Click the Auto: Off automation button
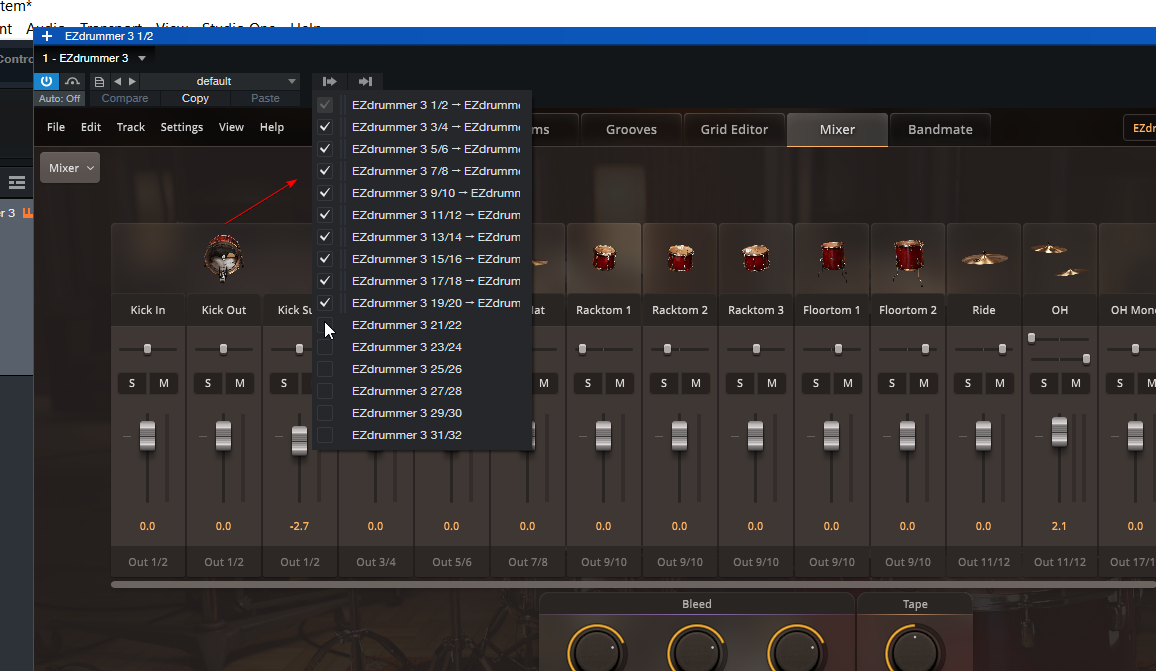Screen dimensions: 1156x671 coord(60,98)
